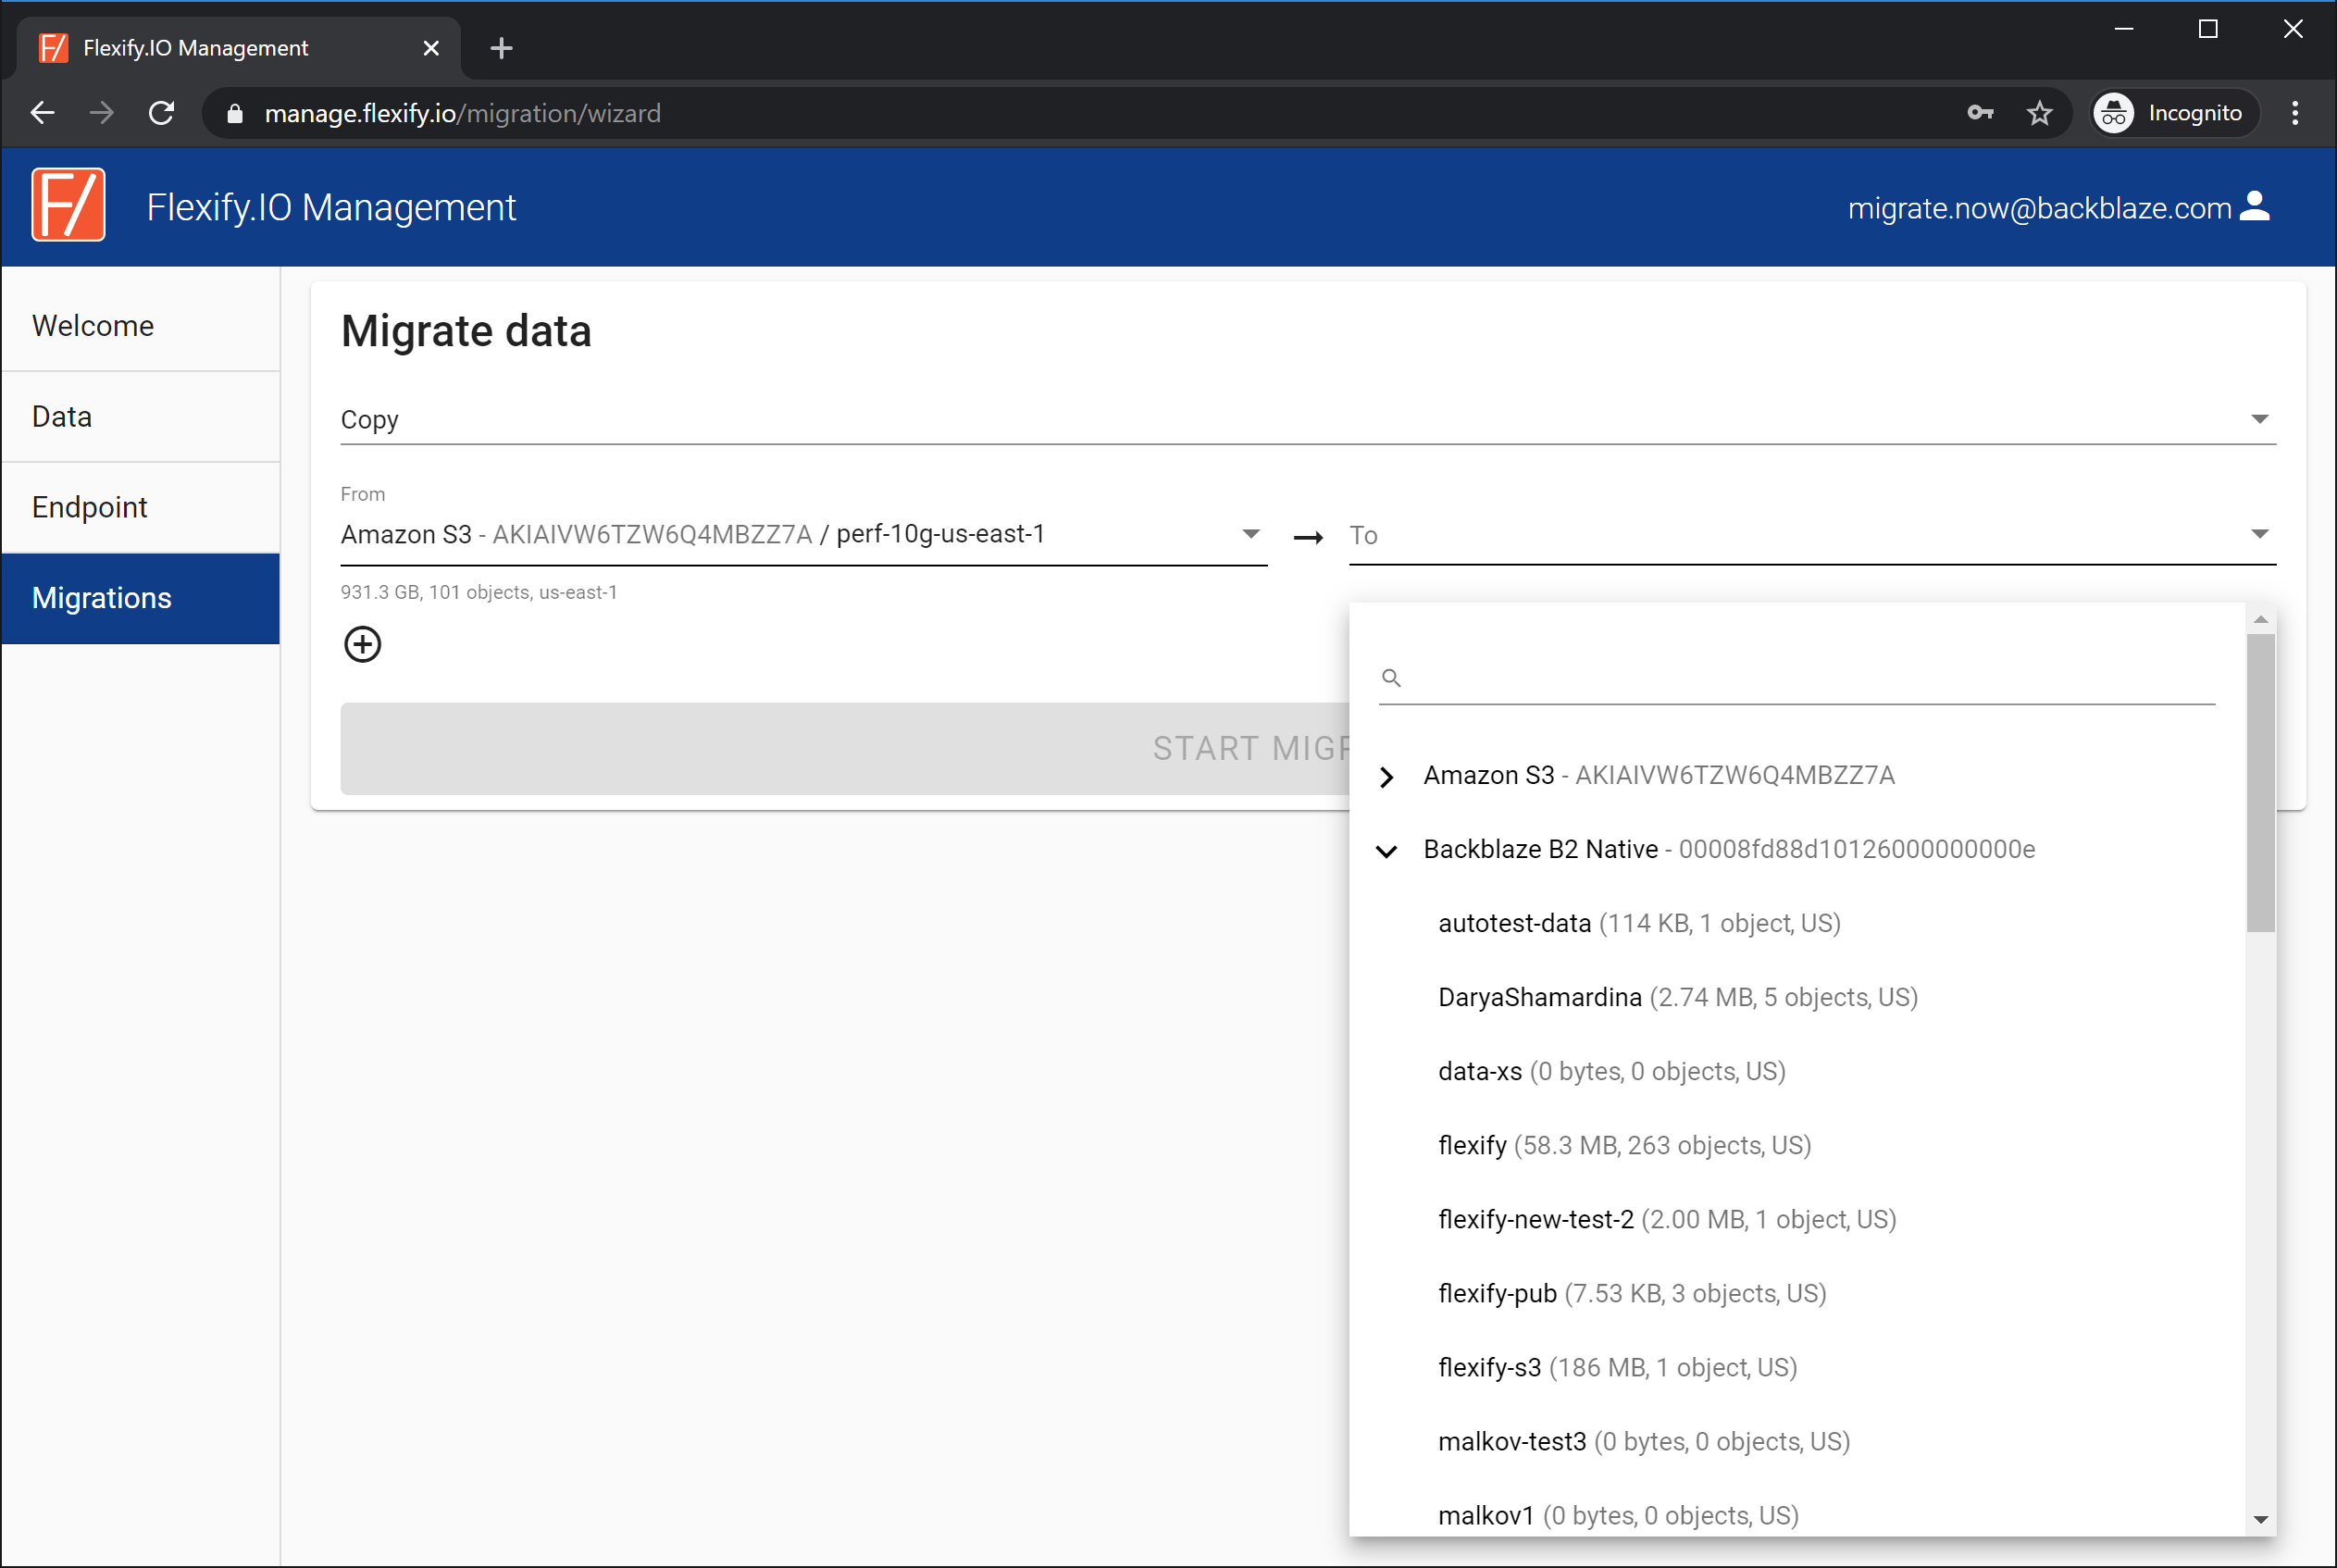Open the From source bucket dropdown
Image resolution: width=2337 pixels, height=1568 pixels.
pos(804,535)
